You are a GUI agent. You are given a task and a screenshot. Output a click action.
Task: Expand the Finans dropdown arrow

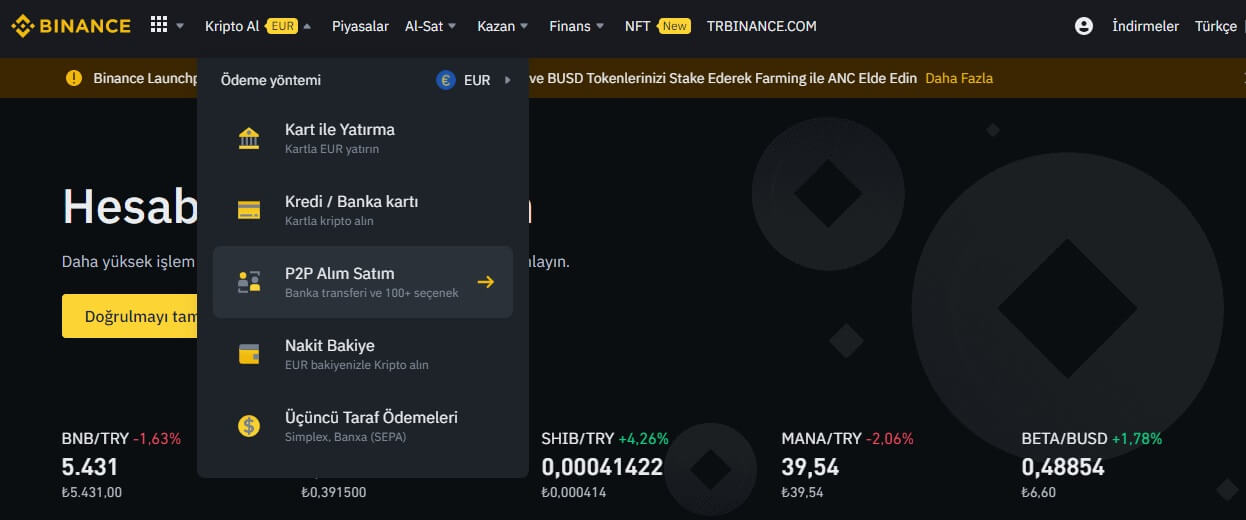[599, 26]
